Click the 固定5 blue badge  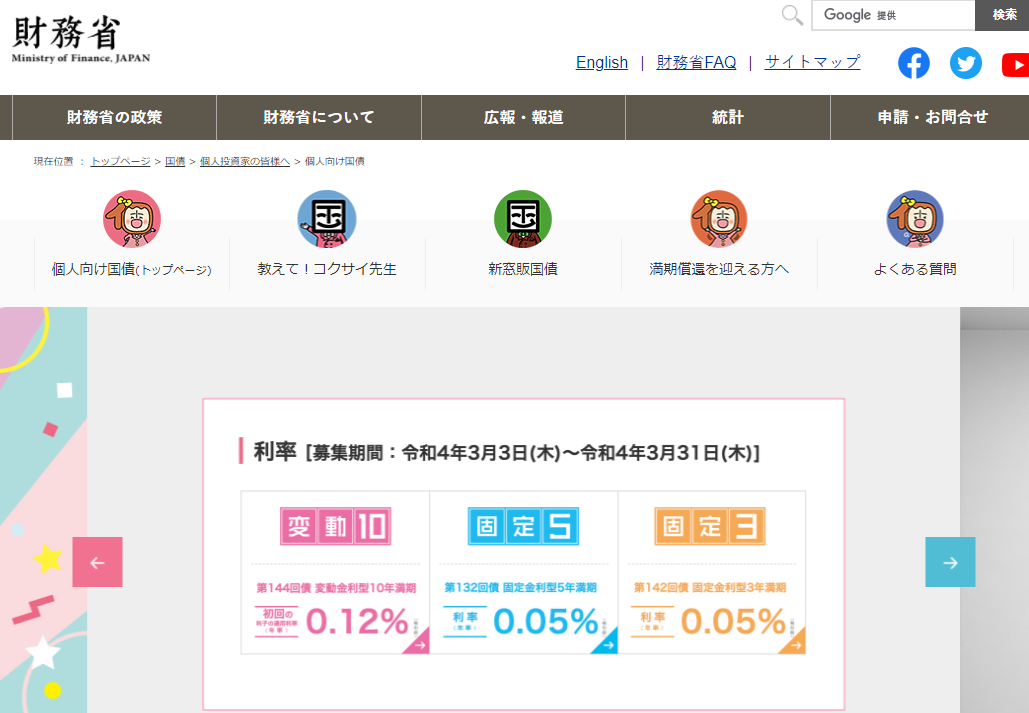[x=523, y=526]
